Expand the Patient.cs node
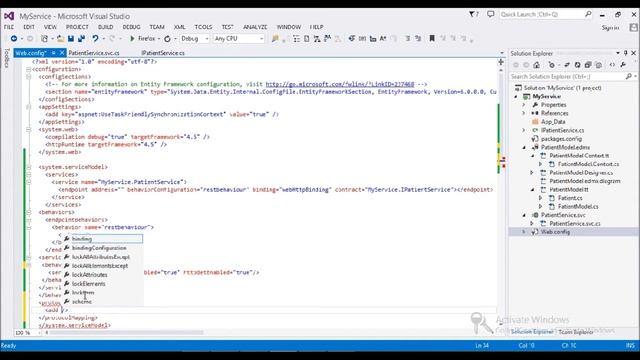This screenshot has width=640, height=360. pos(540,198)
